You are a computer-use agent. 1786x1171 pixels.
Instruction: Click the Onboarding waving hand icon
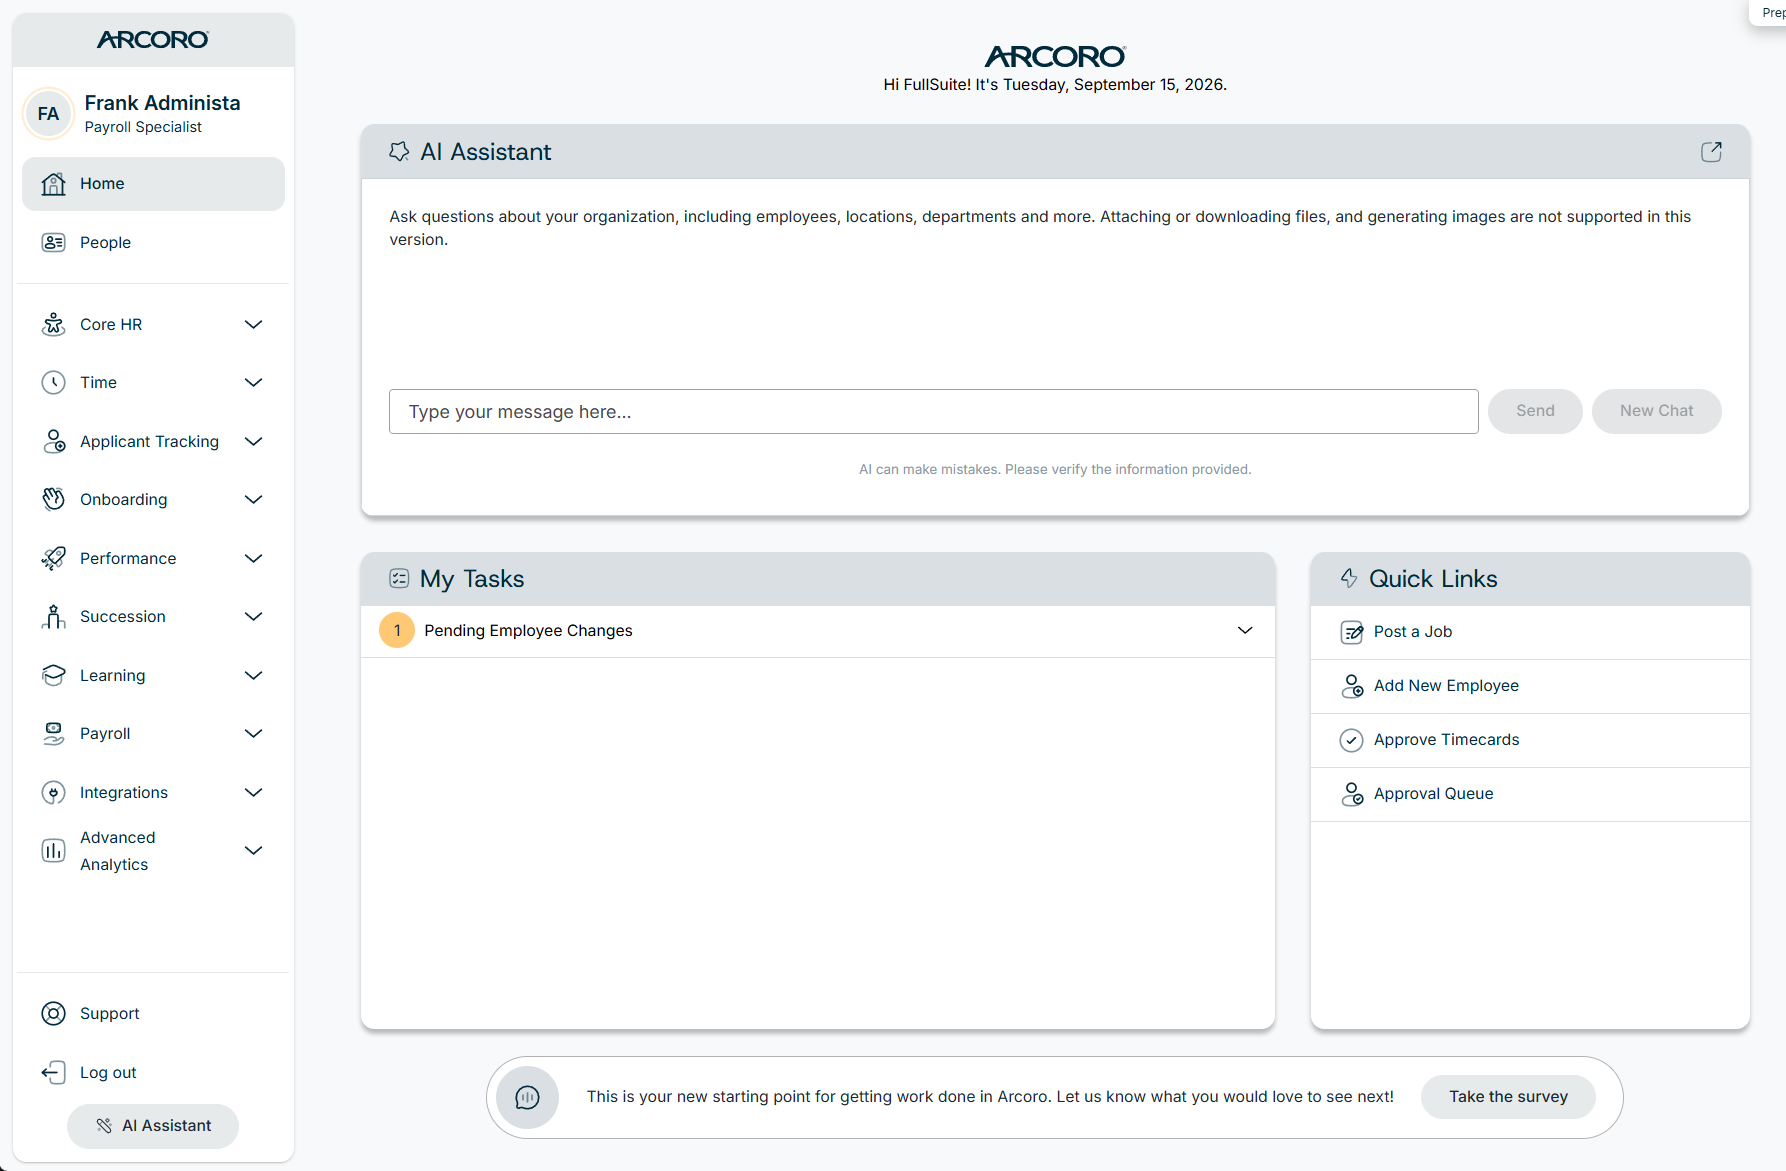click(53, 500)
